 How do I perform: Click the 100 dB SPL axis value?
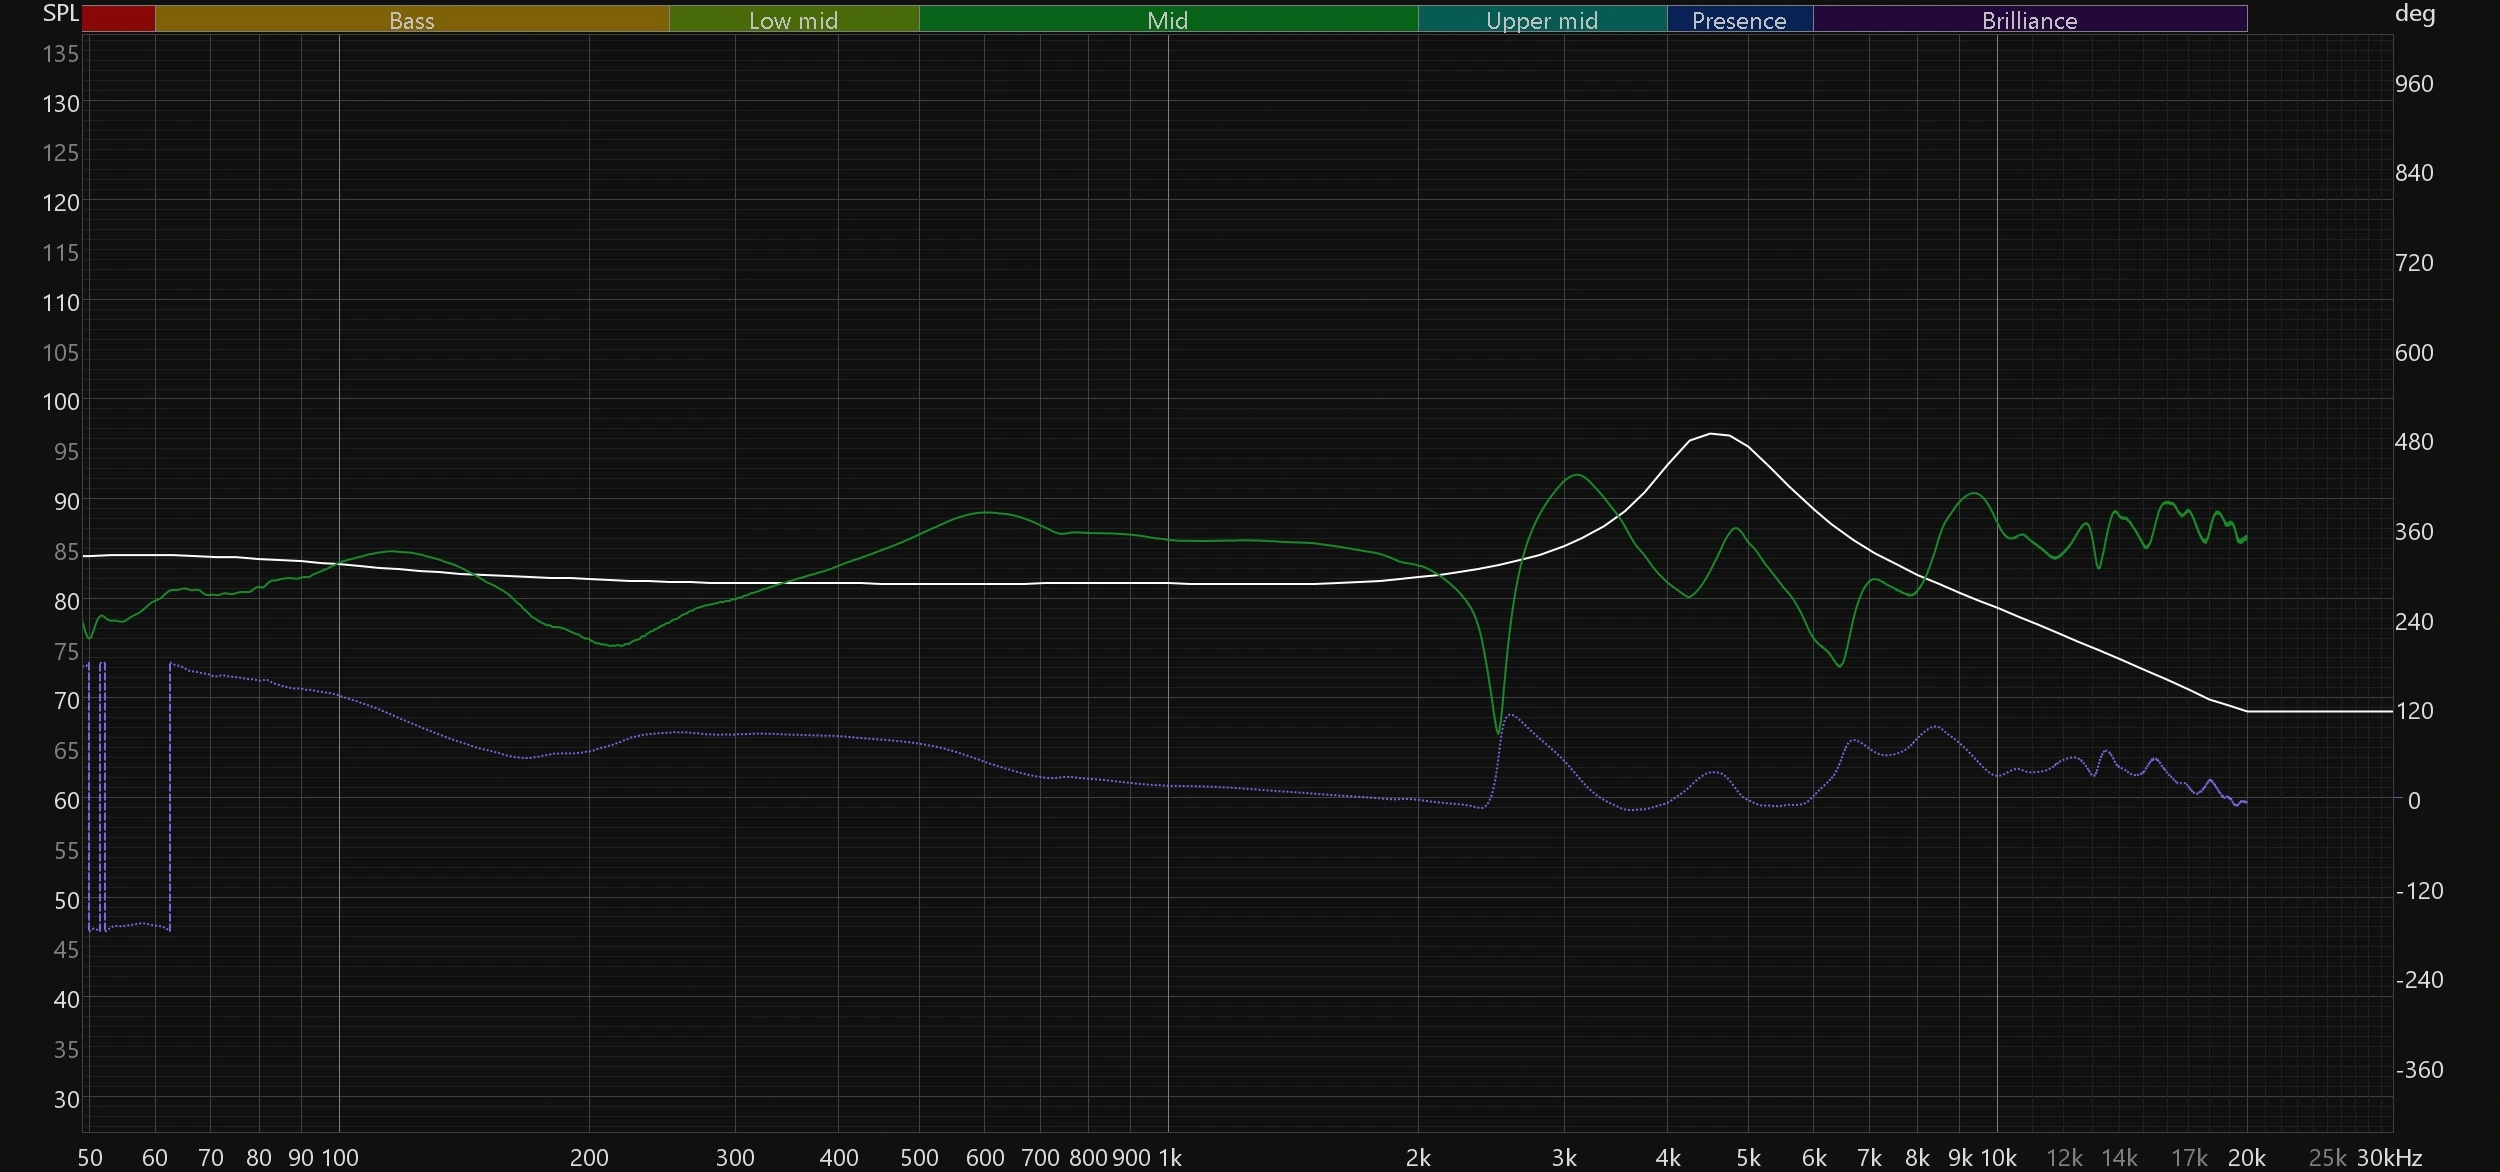click(61, 402)
